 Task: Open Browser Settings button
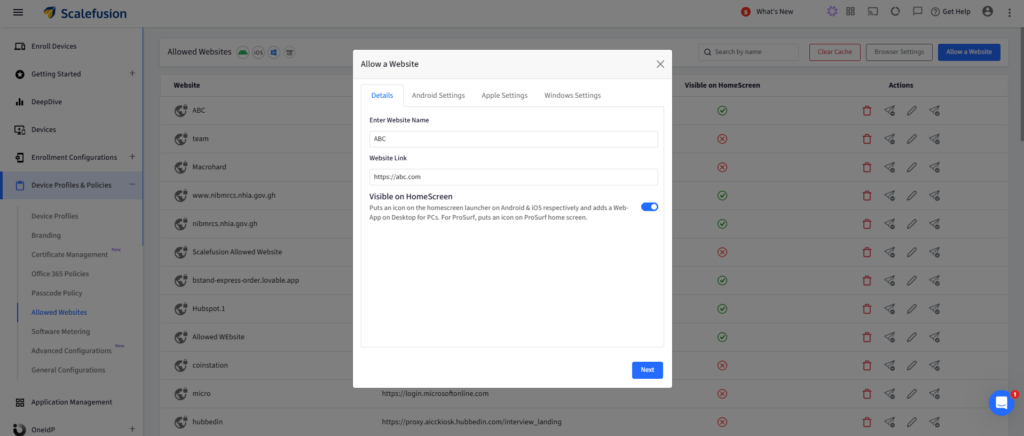tap(899, 52)
